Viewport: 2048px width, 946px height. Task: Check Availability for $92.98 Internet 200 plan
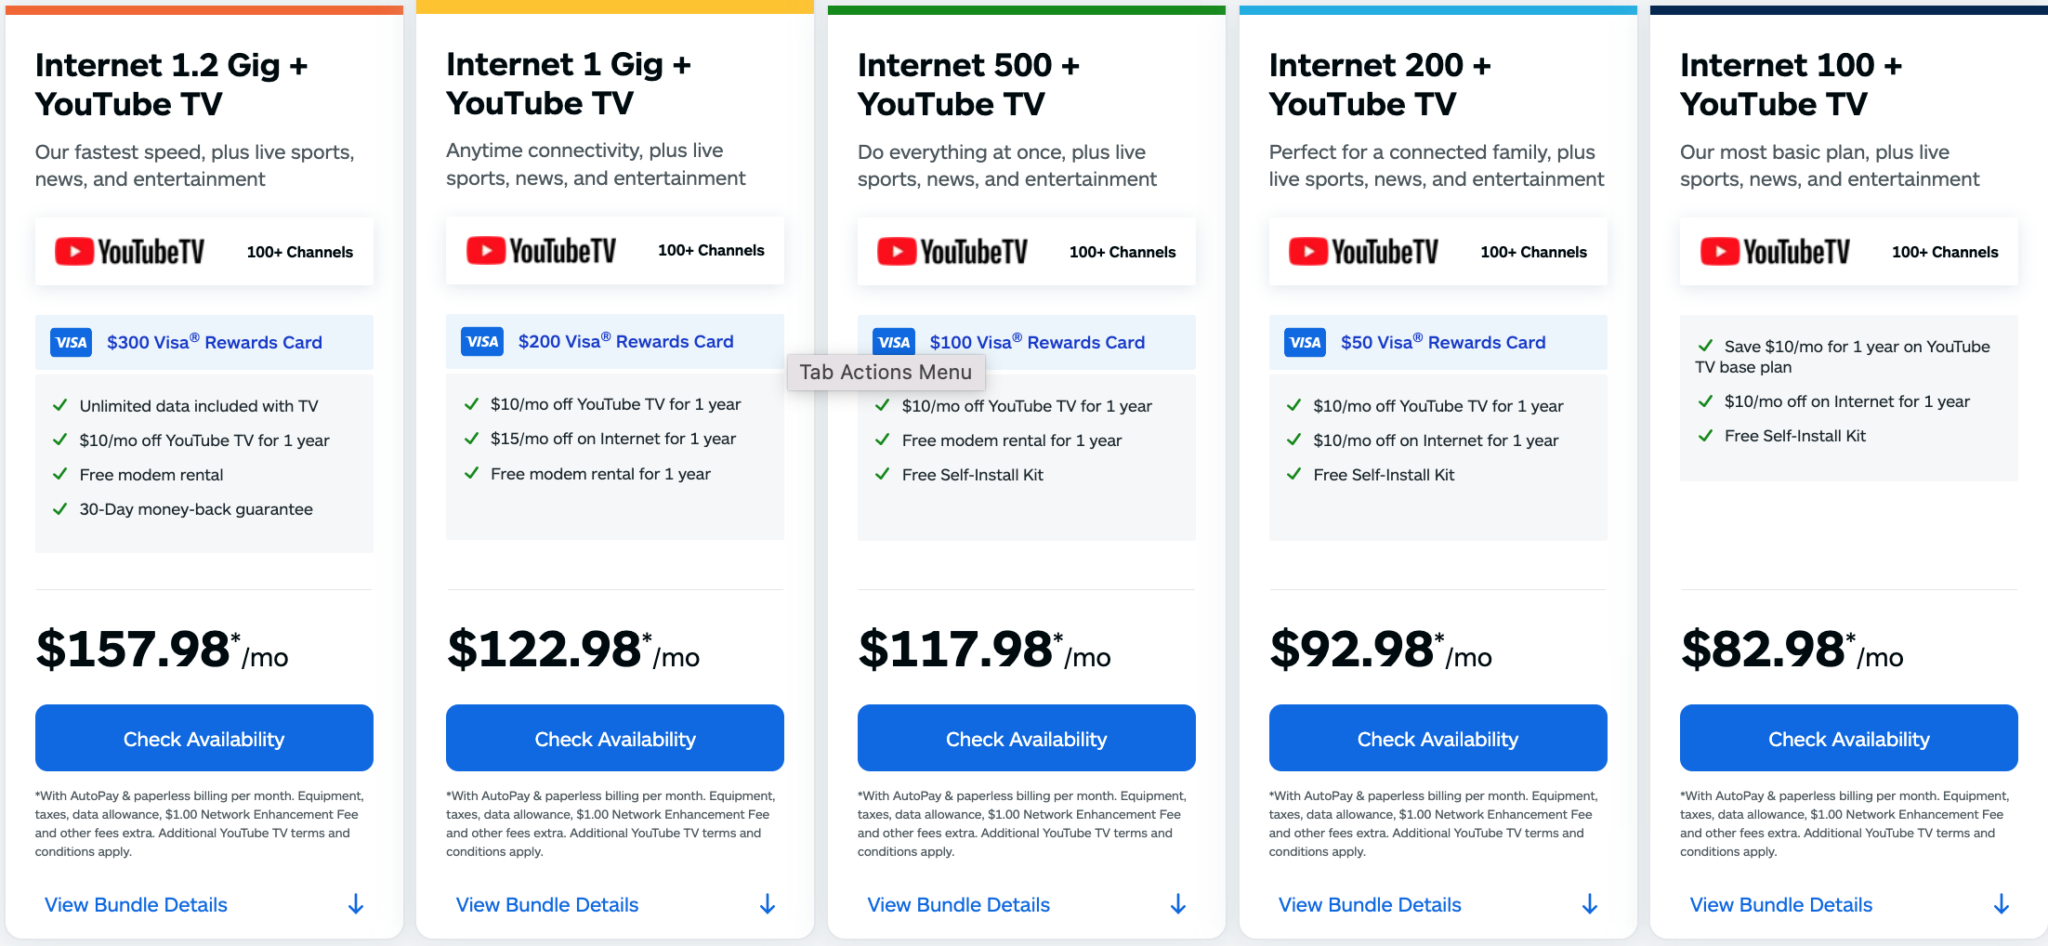(1437, 739)
